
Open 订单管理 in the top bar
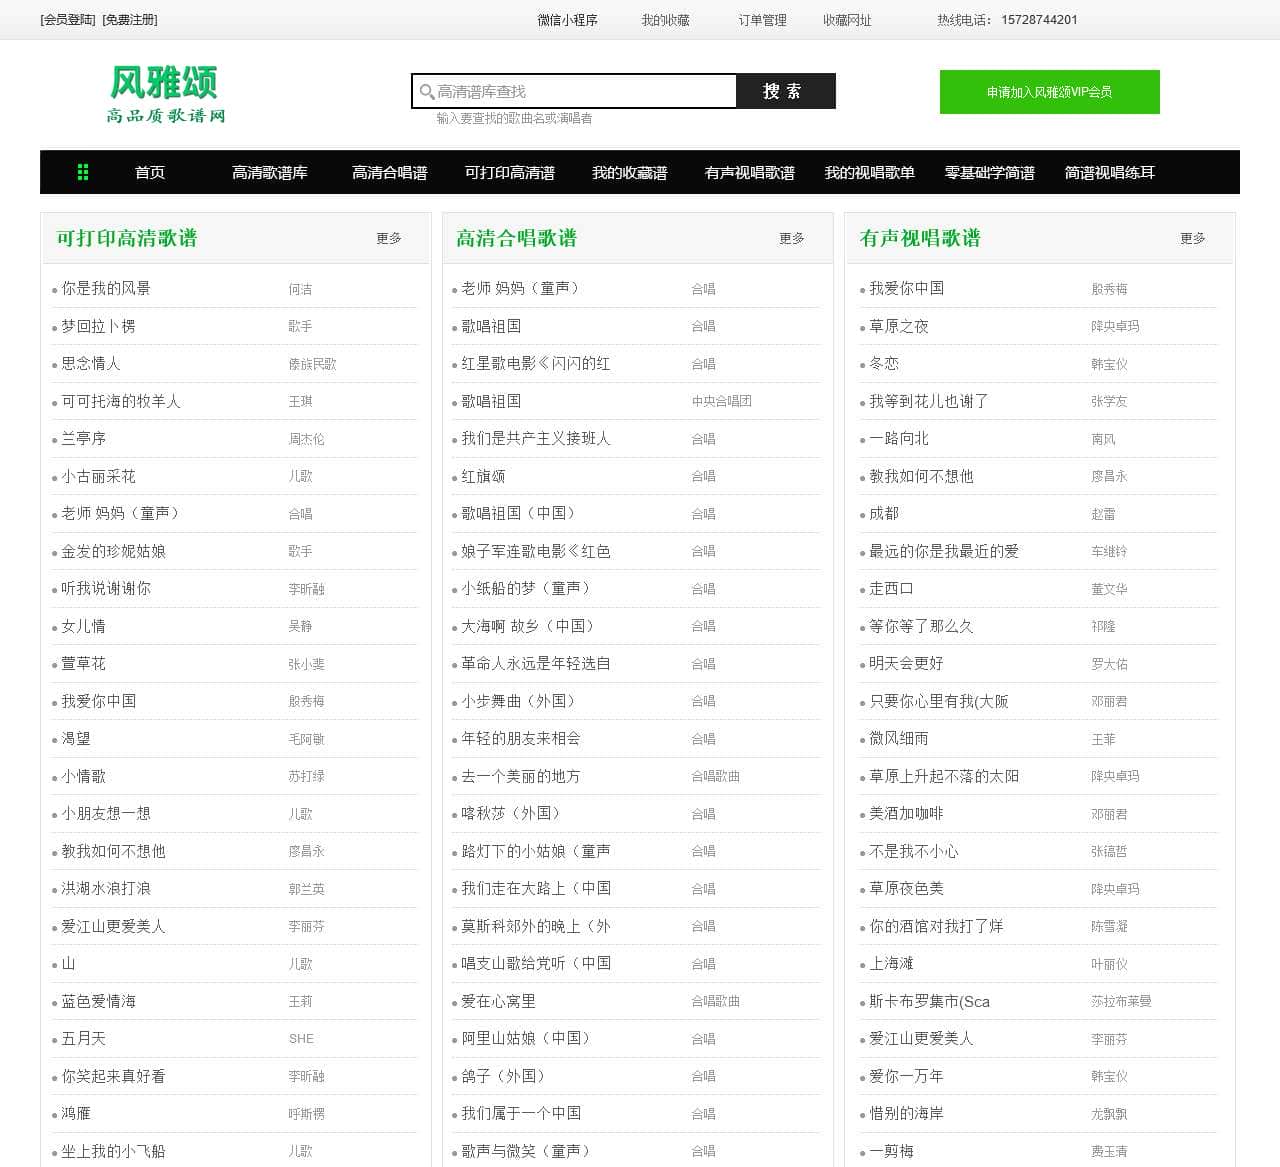(762, 20)
